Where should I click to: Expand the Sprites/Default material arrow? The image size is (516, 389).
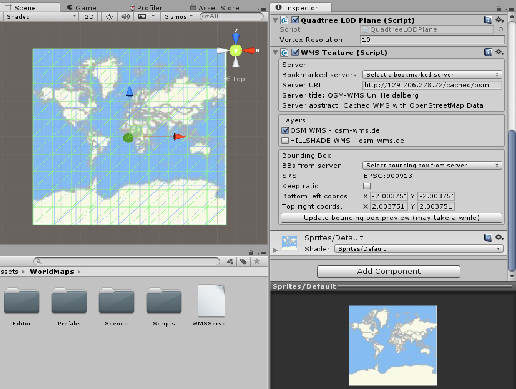coord(275,250)
